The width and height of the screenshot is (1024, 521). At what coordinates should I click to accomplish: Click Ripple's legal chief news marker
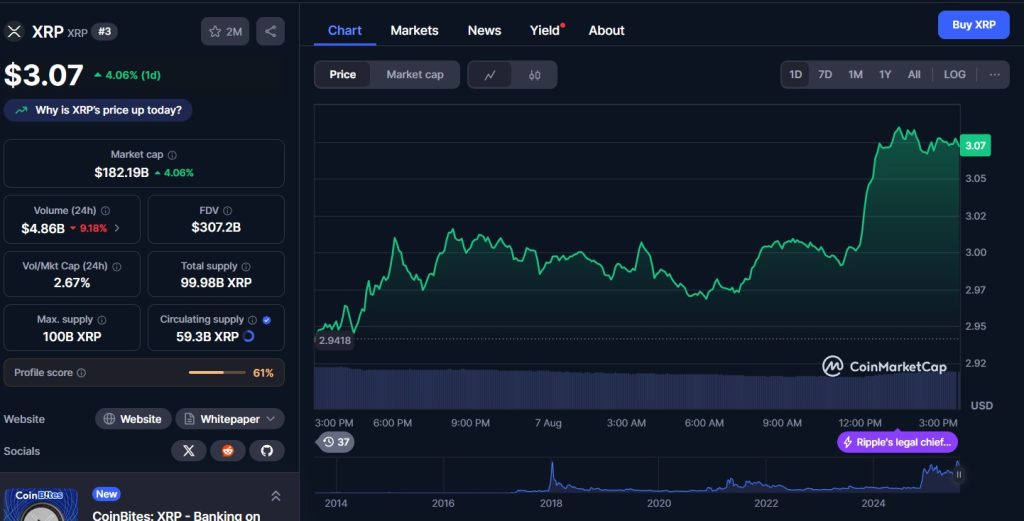[897, 442]
